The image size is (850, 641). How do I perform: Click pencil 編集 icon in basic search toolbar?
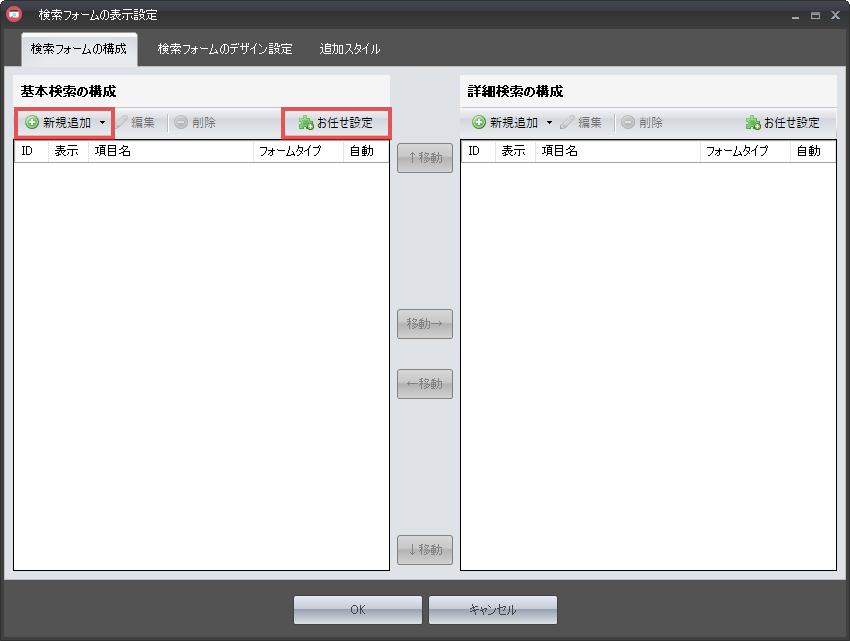click(122, 123)
